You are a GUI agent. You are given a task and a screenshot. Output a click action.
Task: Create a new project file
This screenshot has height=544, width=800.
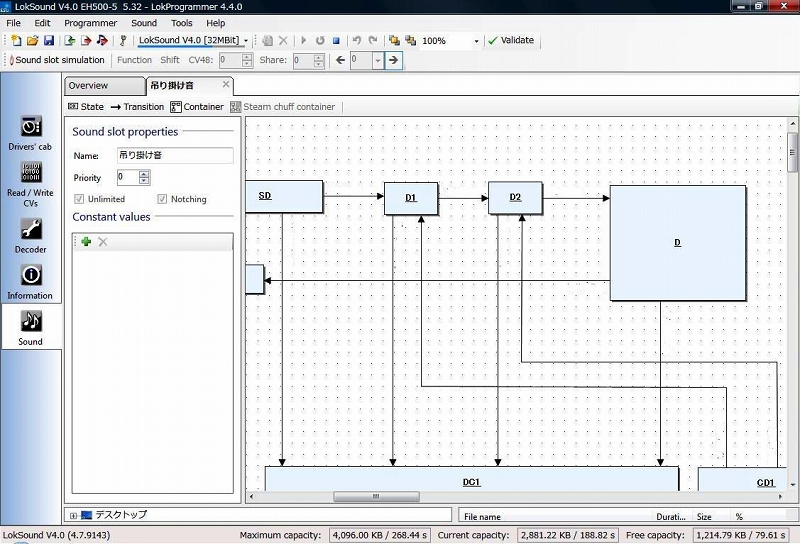[16, 40]
